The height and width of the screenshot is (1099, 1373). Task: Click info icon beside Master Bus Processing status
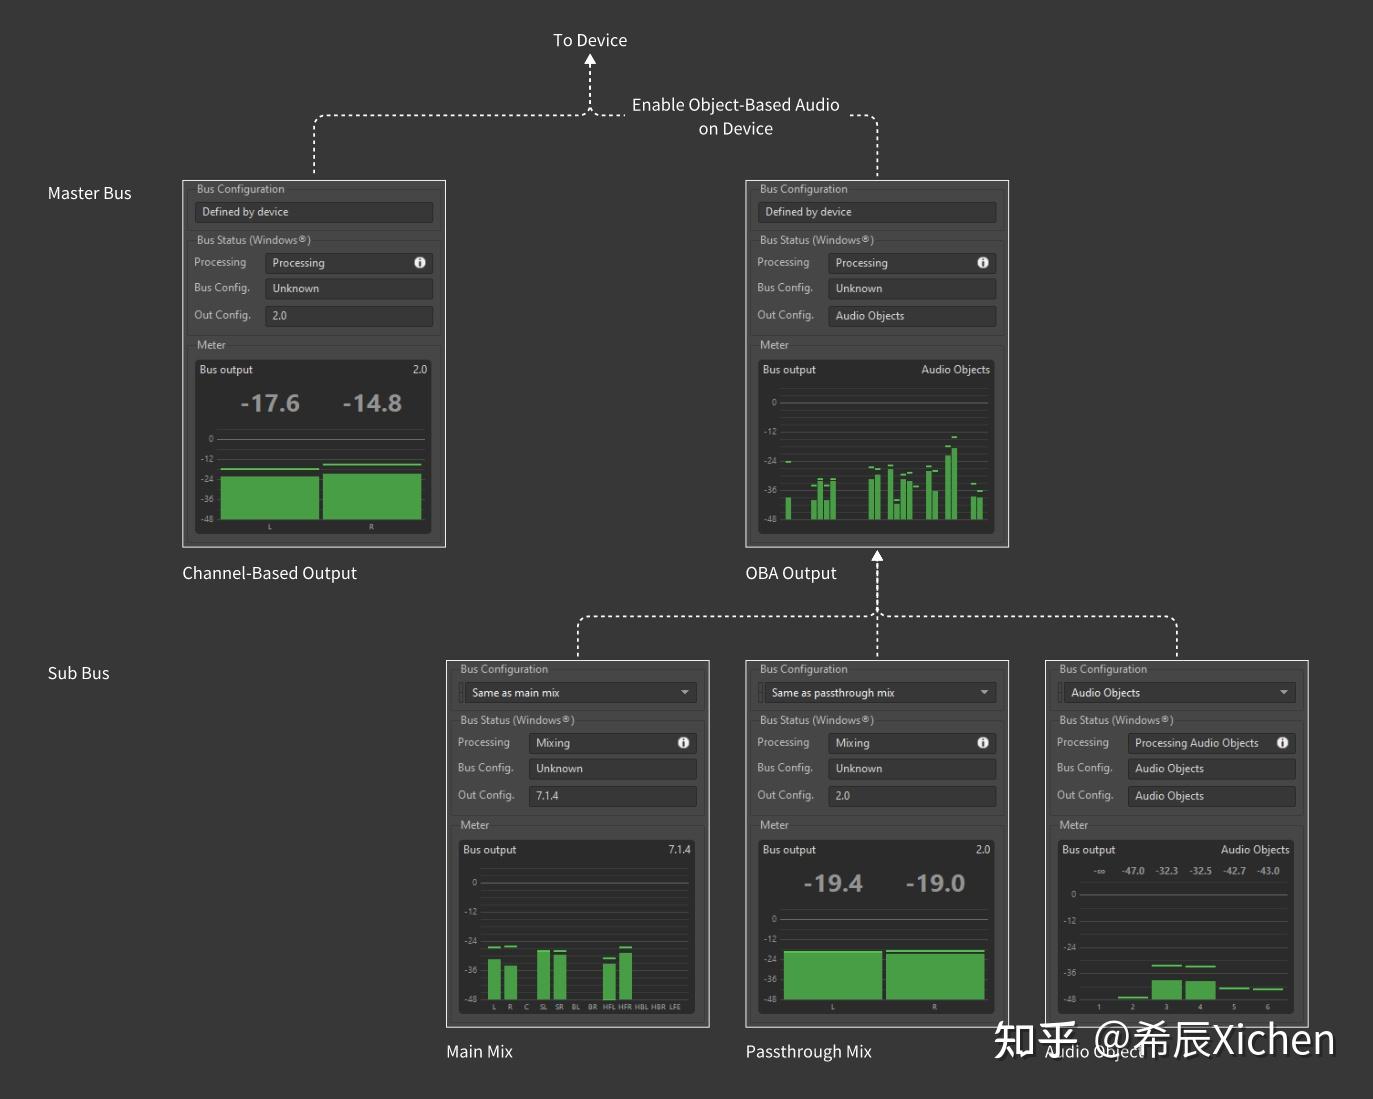tap(418, 262)
